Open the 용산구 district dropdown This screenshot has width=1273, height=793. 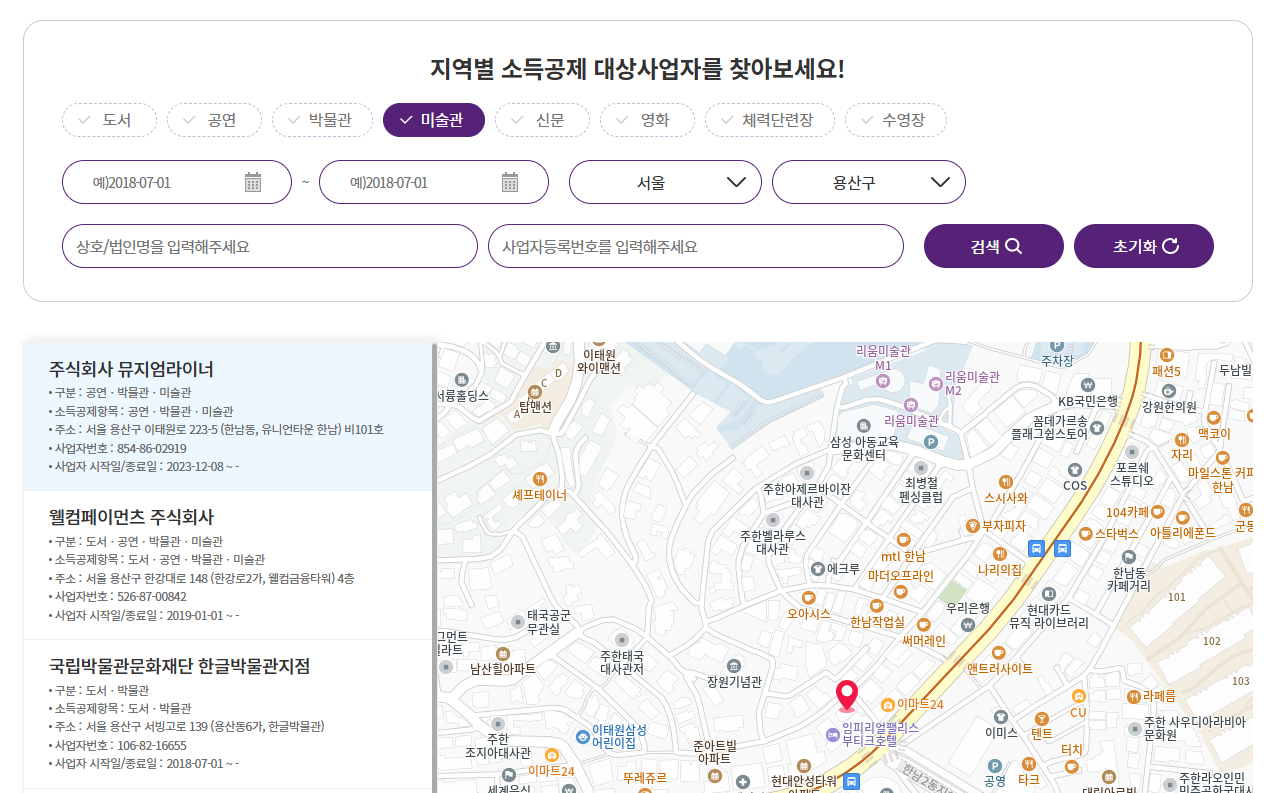(x=869, y=182)
